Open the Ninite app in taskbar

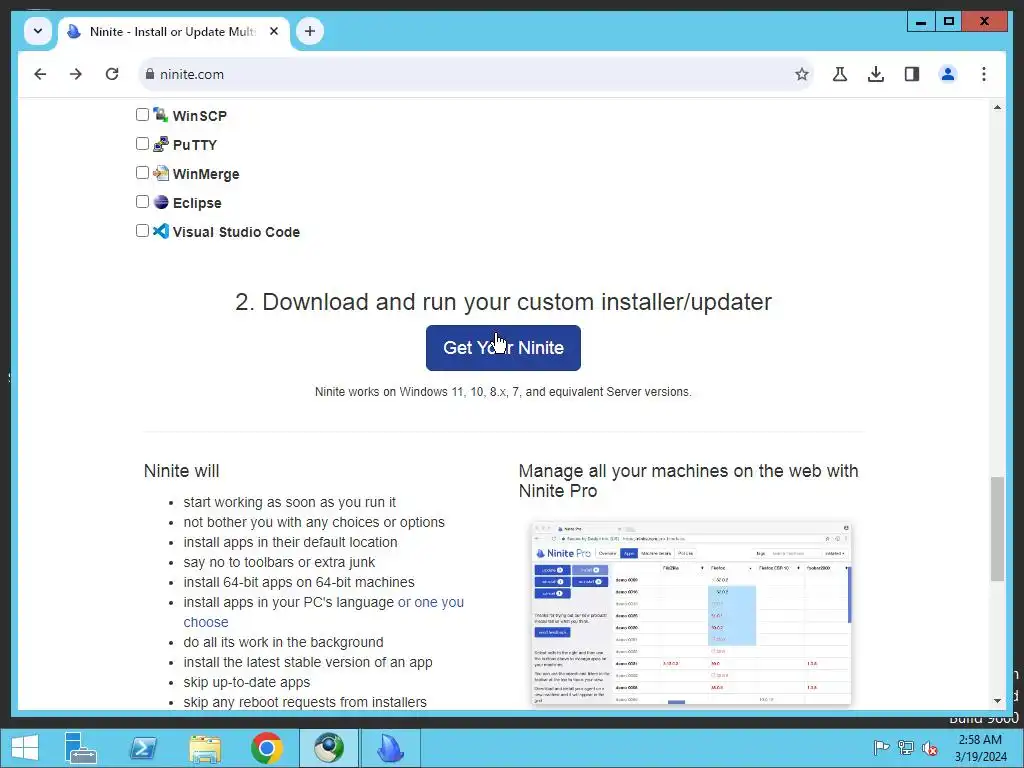coord(391,748)
